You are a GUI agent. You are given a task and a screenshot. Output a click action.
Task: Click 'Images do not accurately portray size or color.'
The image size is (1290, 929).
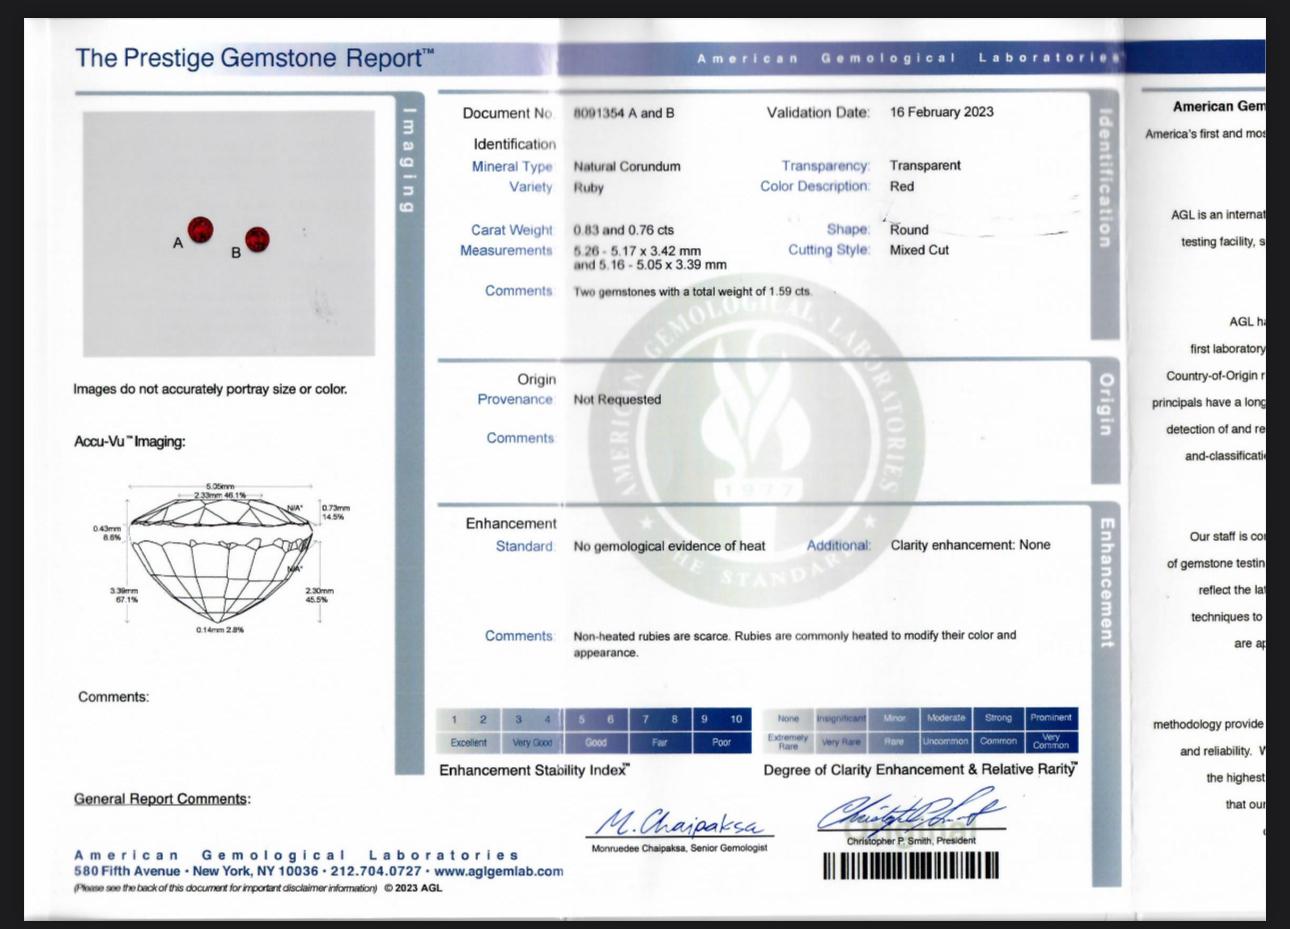tap(210, 389)
